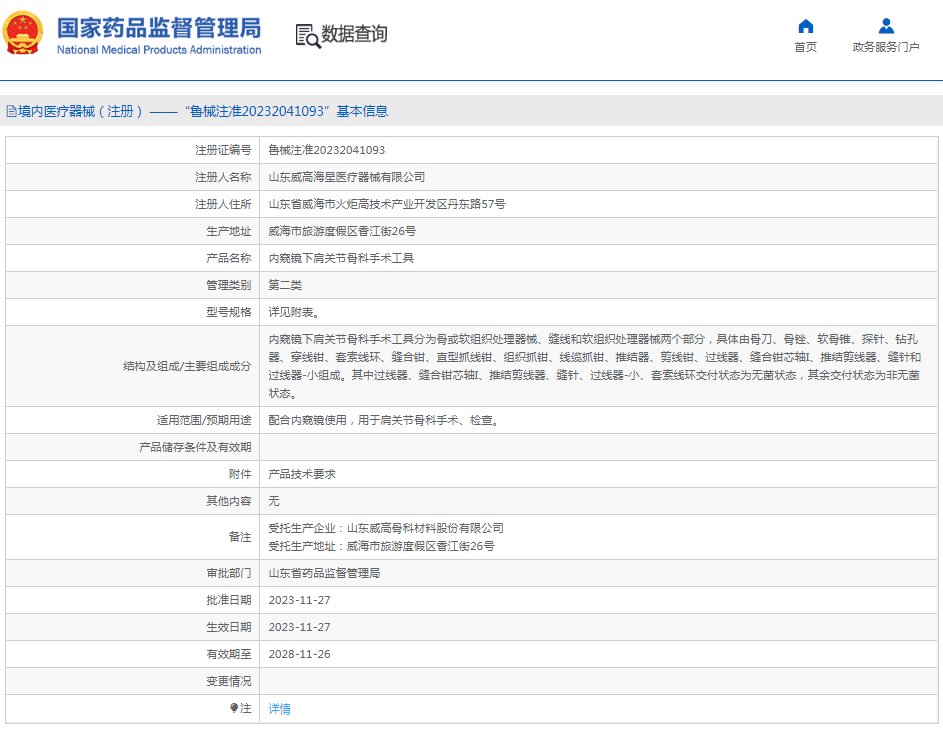The height and width of the screenshot is (729, 943).
Task: Click the 首页 text link
Action: coord(805,47)
